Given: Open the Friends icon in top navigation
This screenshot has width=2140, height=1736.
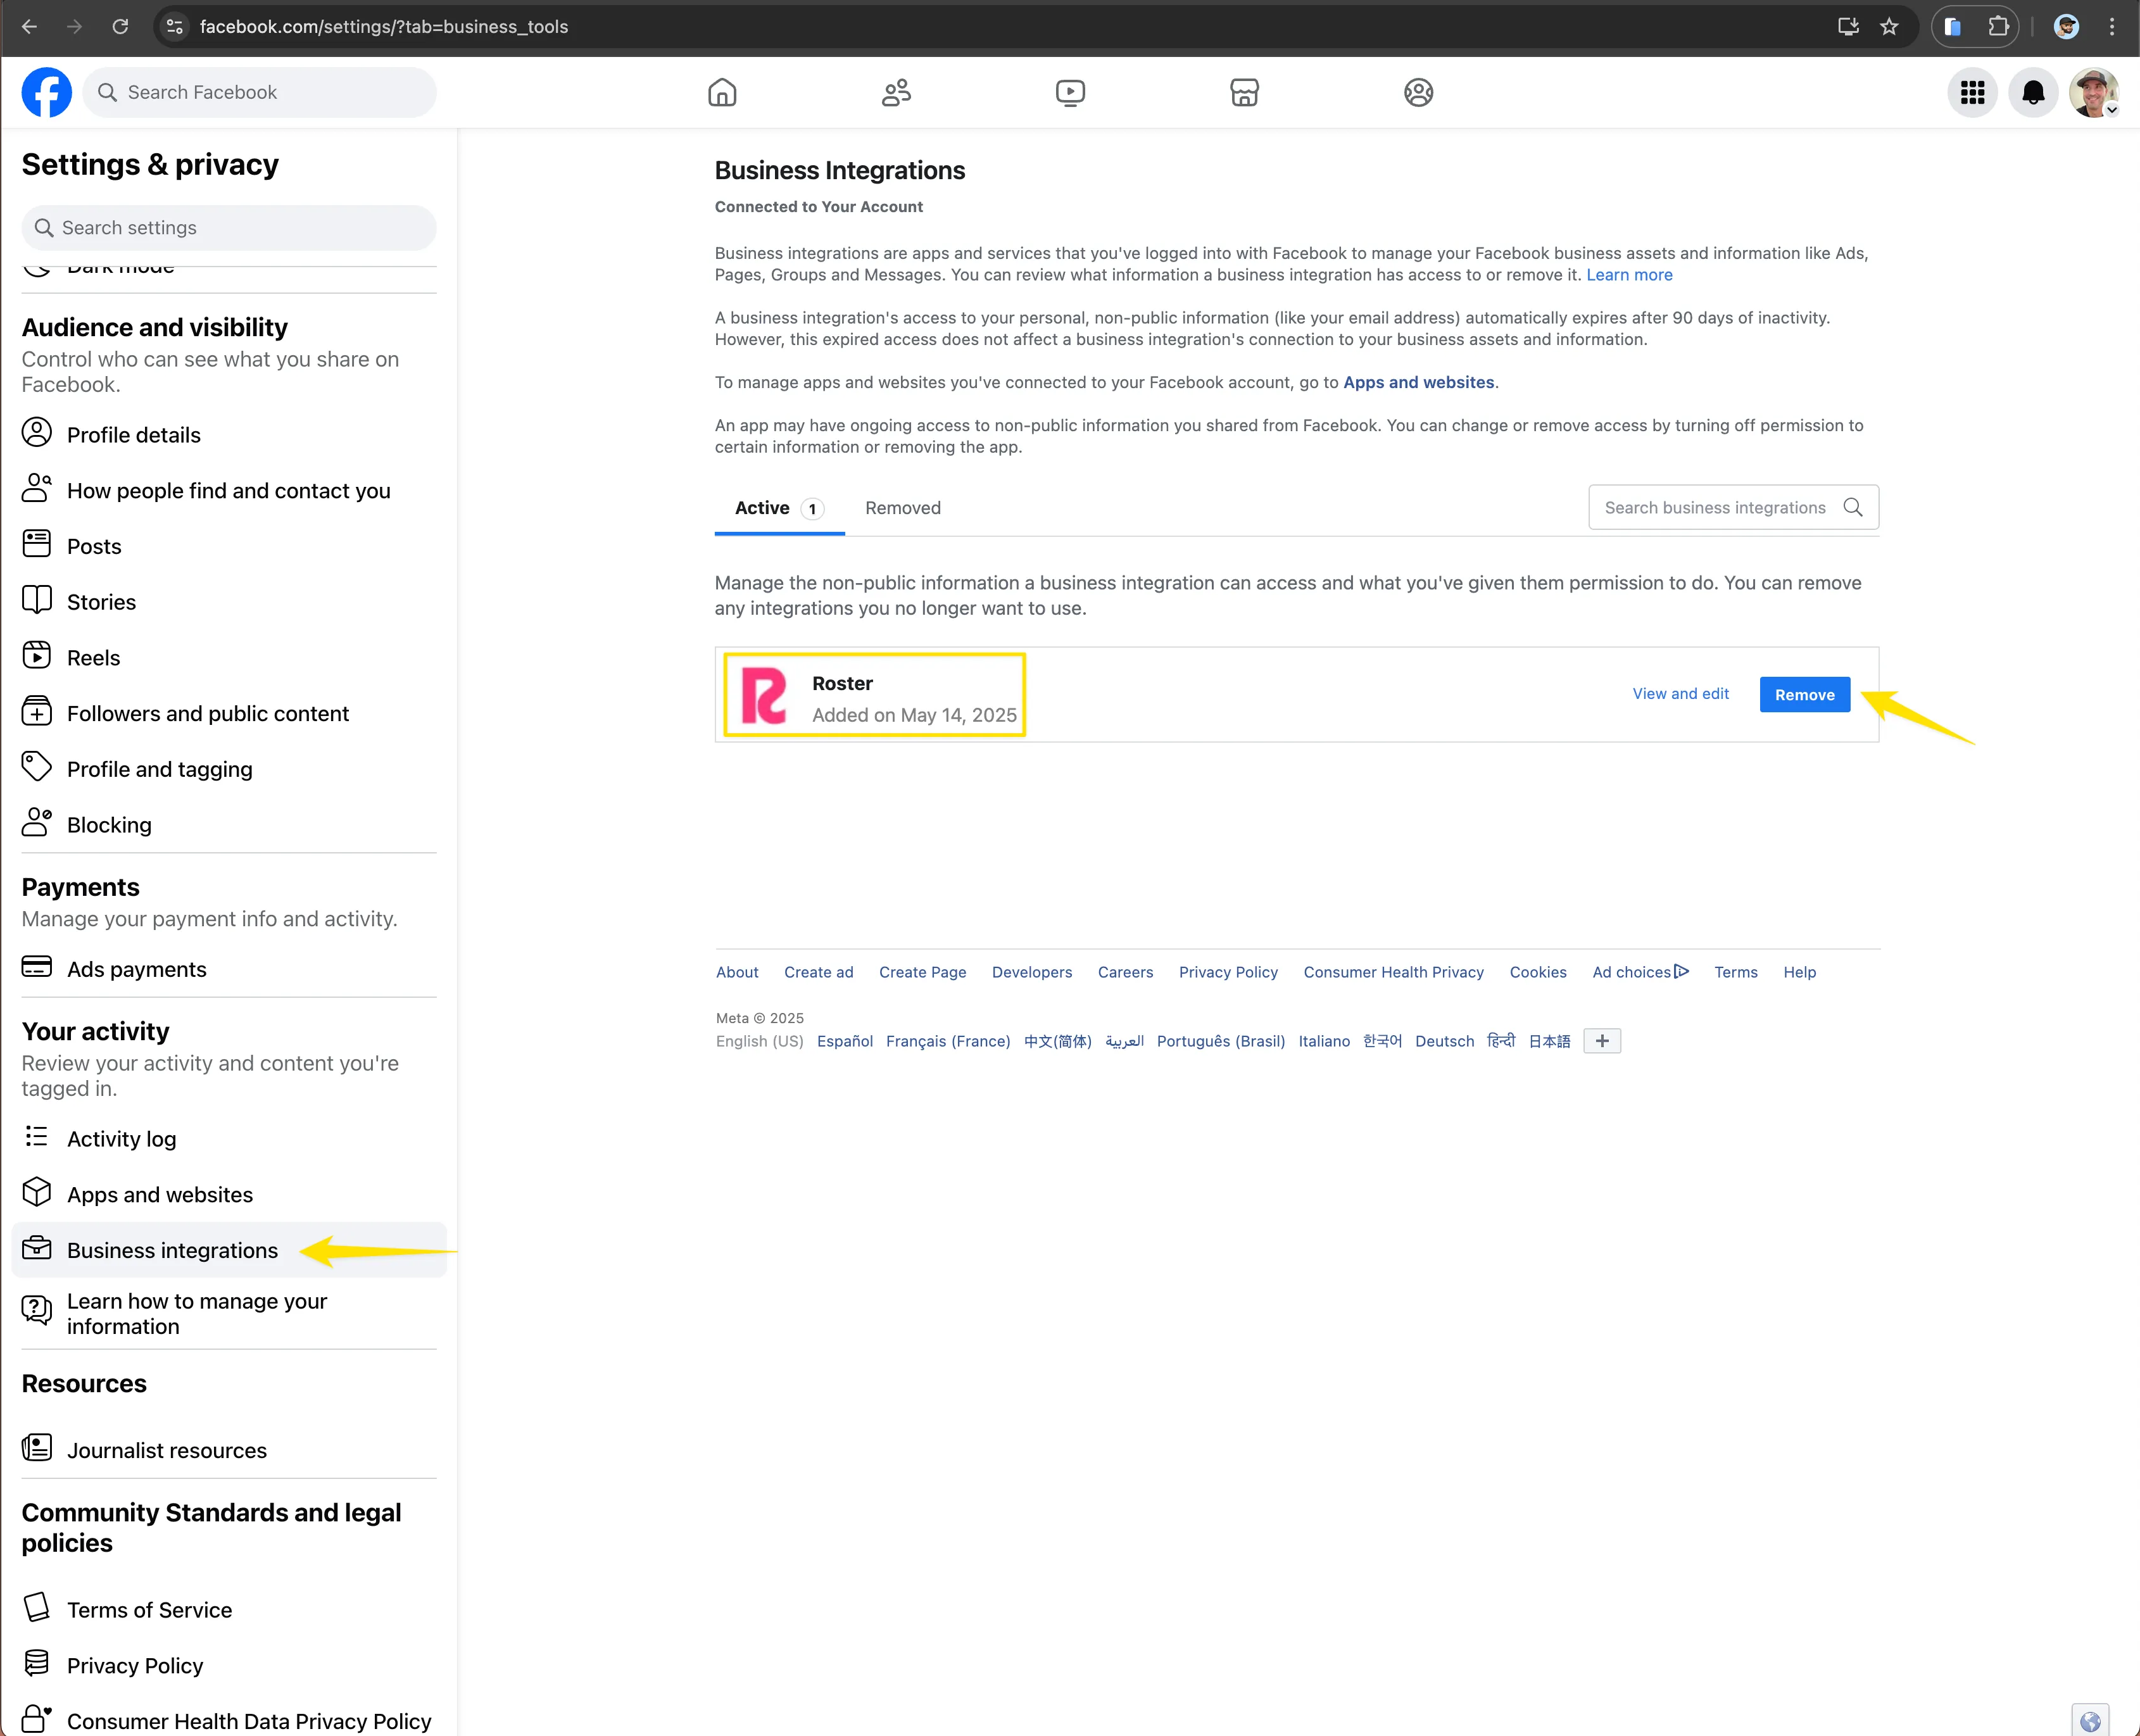Looking at the screenshot, I should tap(896, 93).
